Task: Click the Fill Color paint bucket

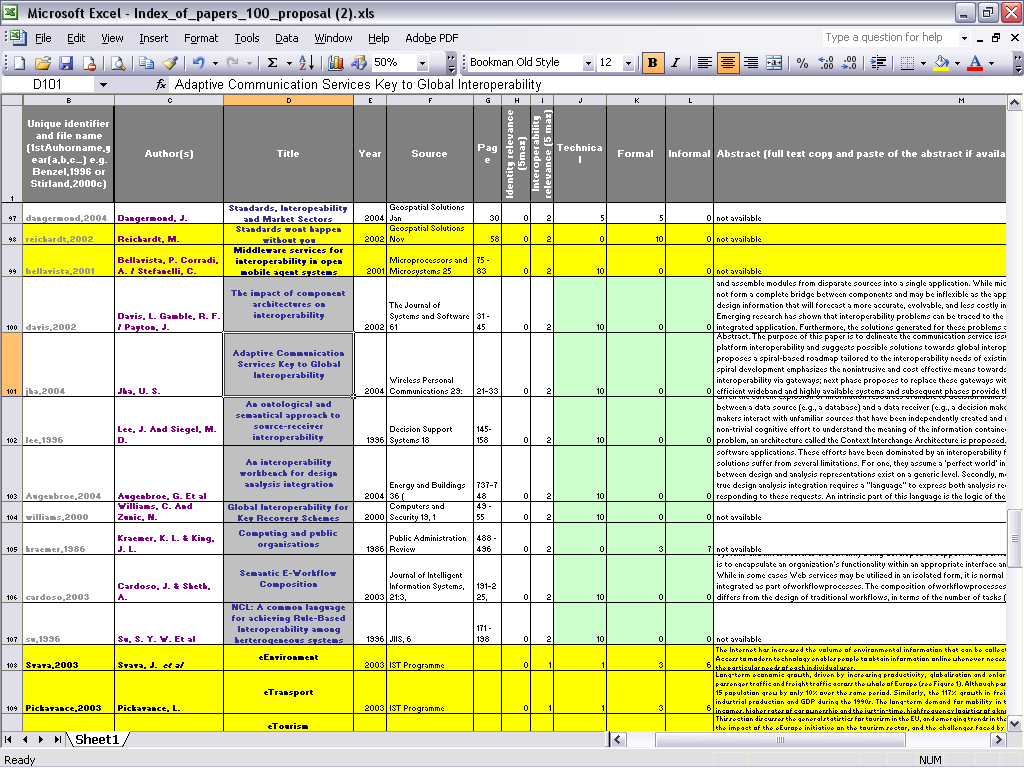Action: click(940, 63)
